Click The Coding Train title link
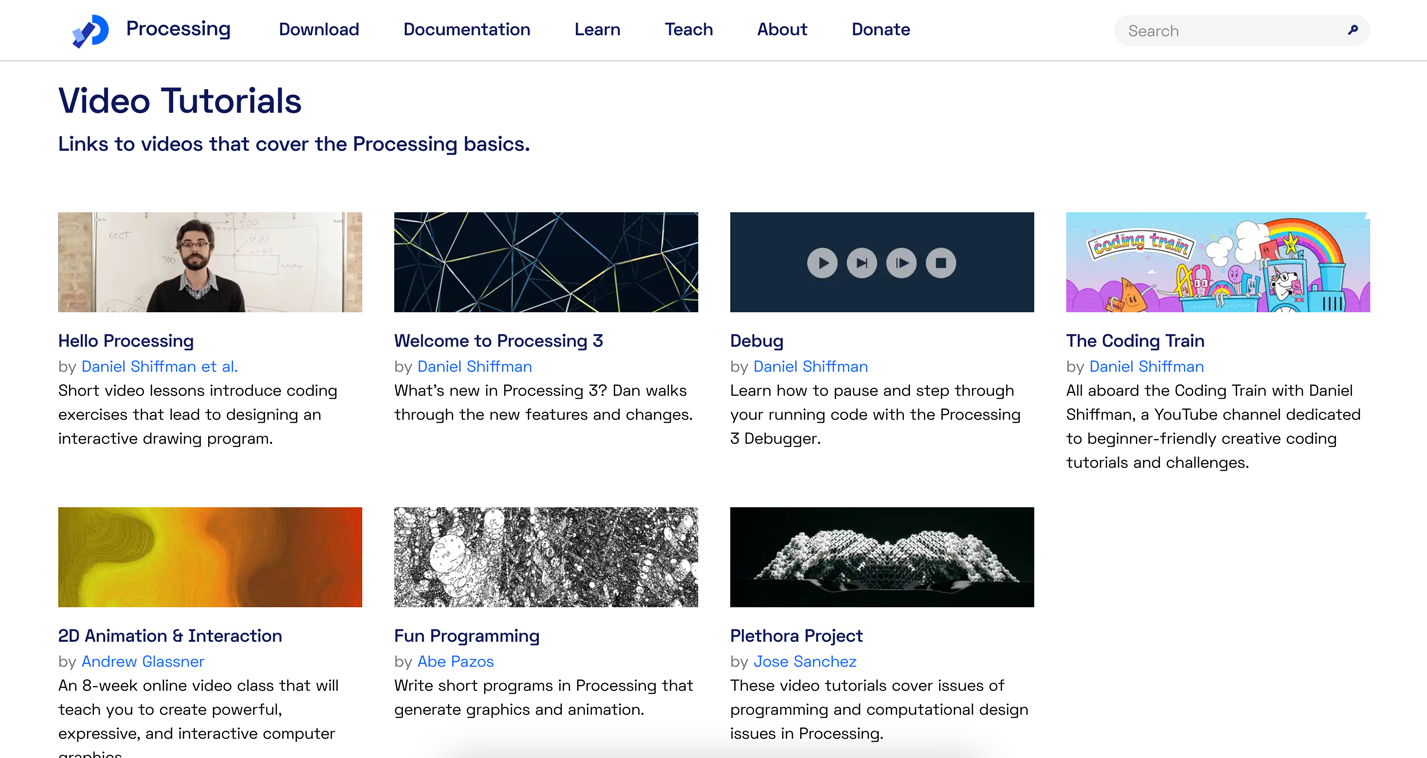1427x758 pixels. (x=1135, y=341)
